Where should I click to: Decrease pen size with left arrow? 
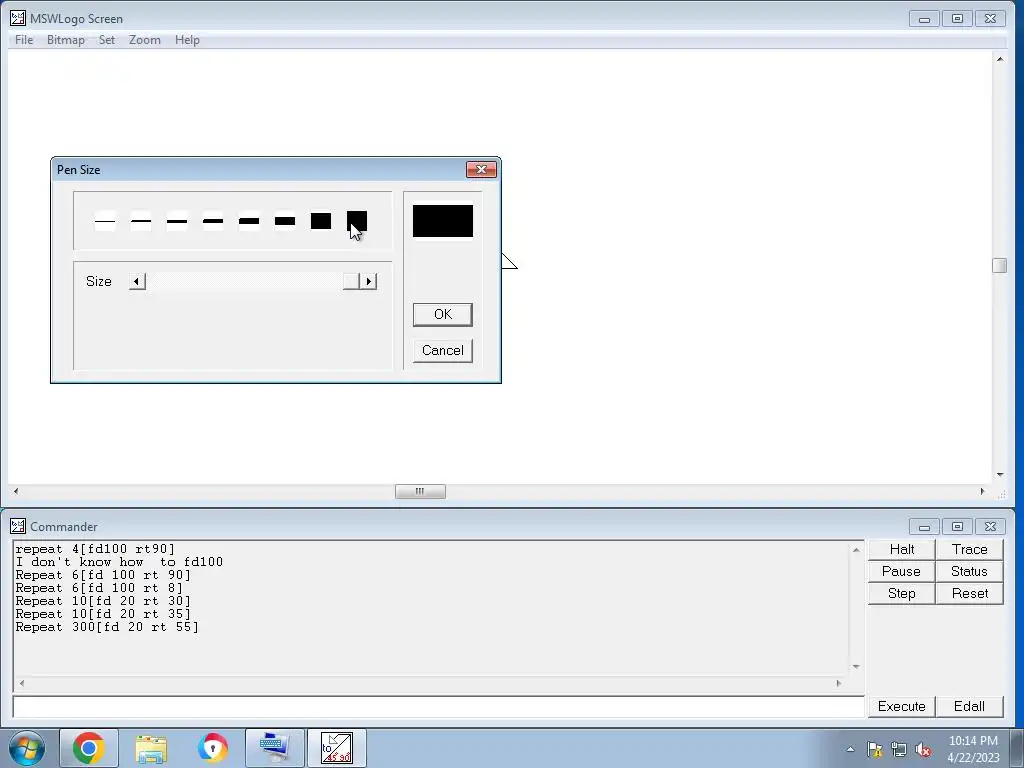(136, 281)
